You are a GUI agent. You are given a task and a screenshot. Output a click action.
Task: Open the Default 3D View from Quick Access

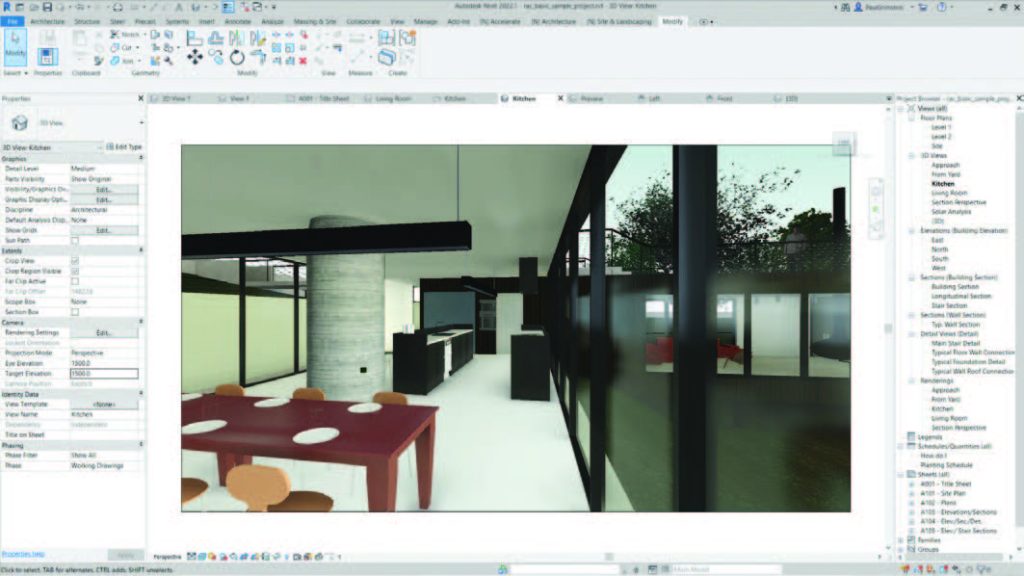click(117, 6)
